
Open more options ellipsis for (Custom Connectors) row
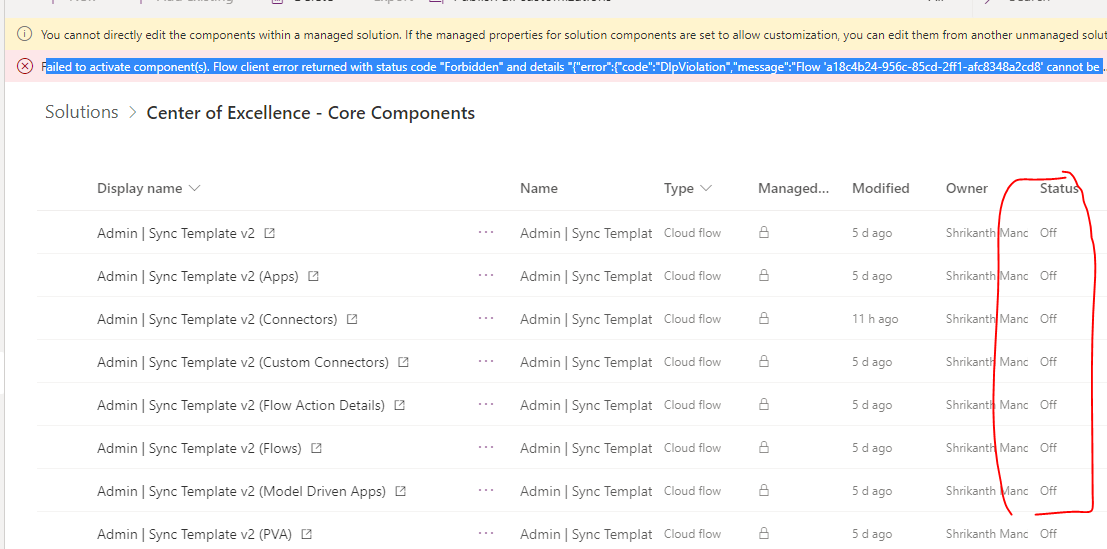[x=486, y=361]
